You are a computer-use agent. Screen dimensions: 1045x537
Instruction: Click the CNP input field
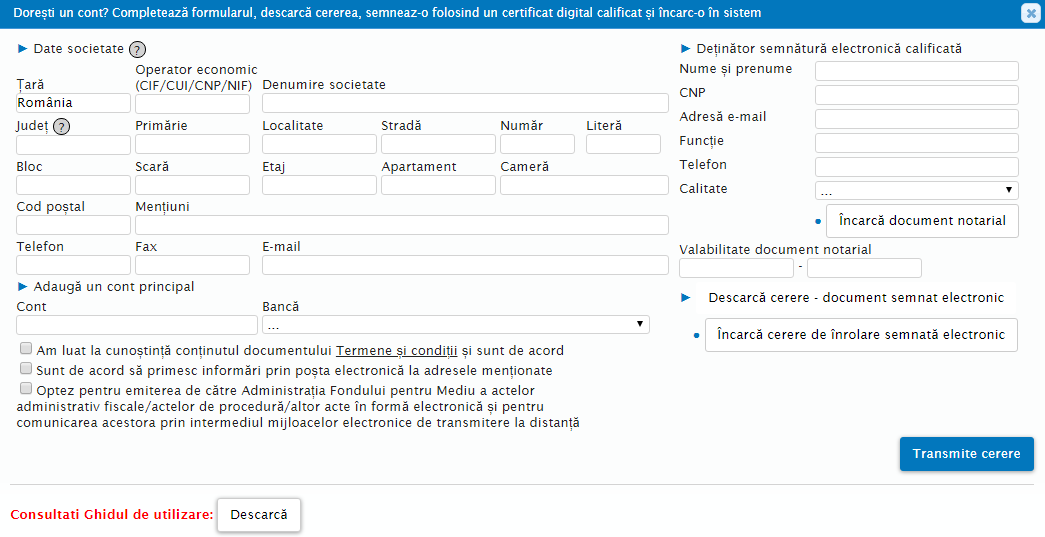coord(916,95)
